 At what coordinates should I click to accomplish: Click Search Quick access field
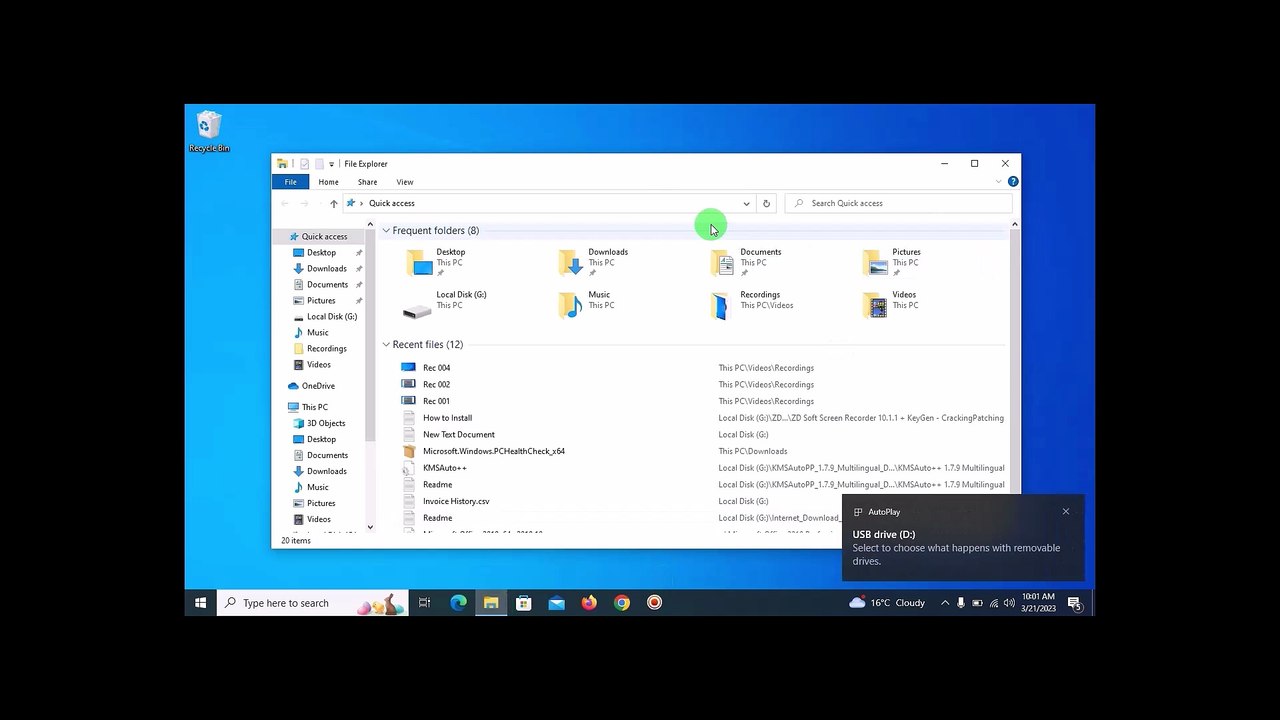[900, 203]
